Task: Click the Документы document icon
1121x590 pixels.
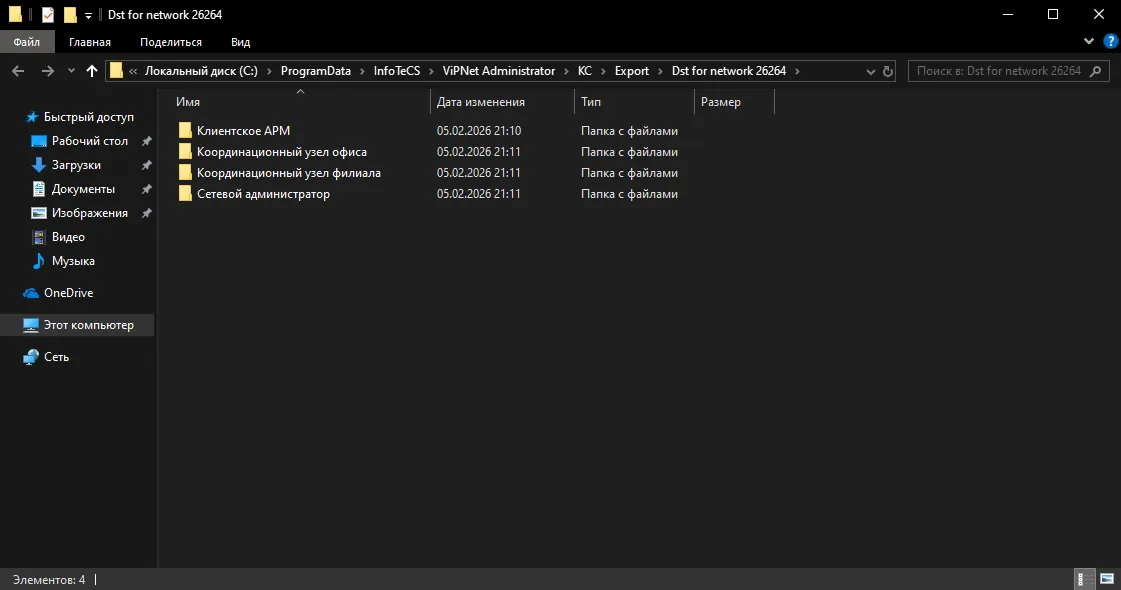Action: (x=39, y=189)
